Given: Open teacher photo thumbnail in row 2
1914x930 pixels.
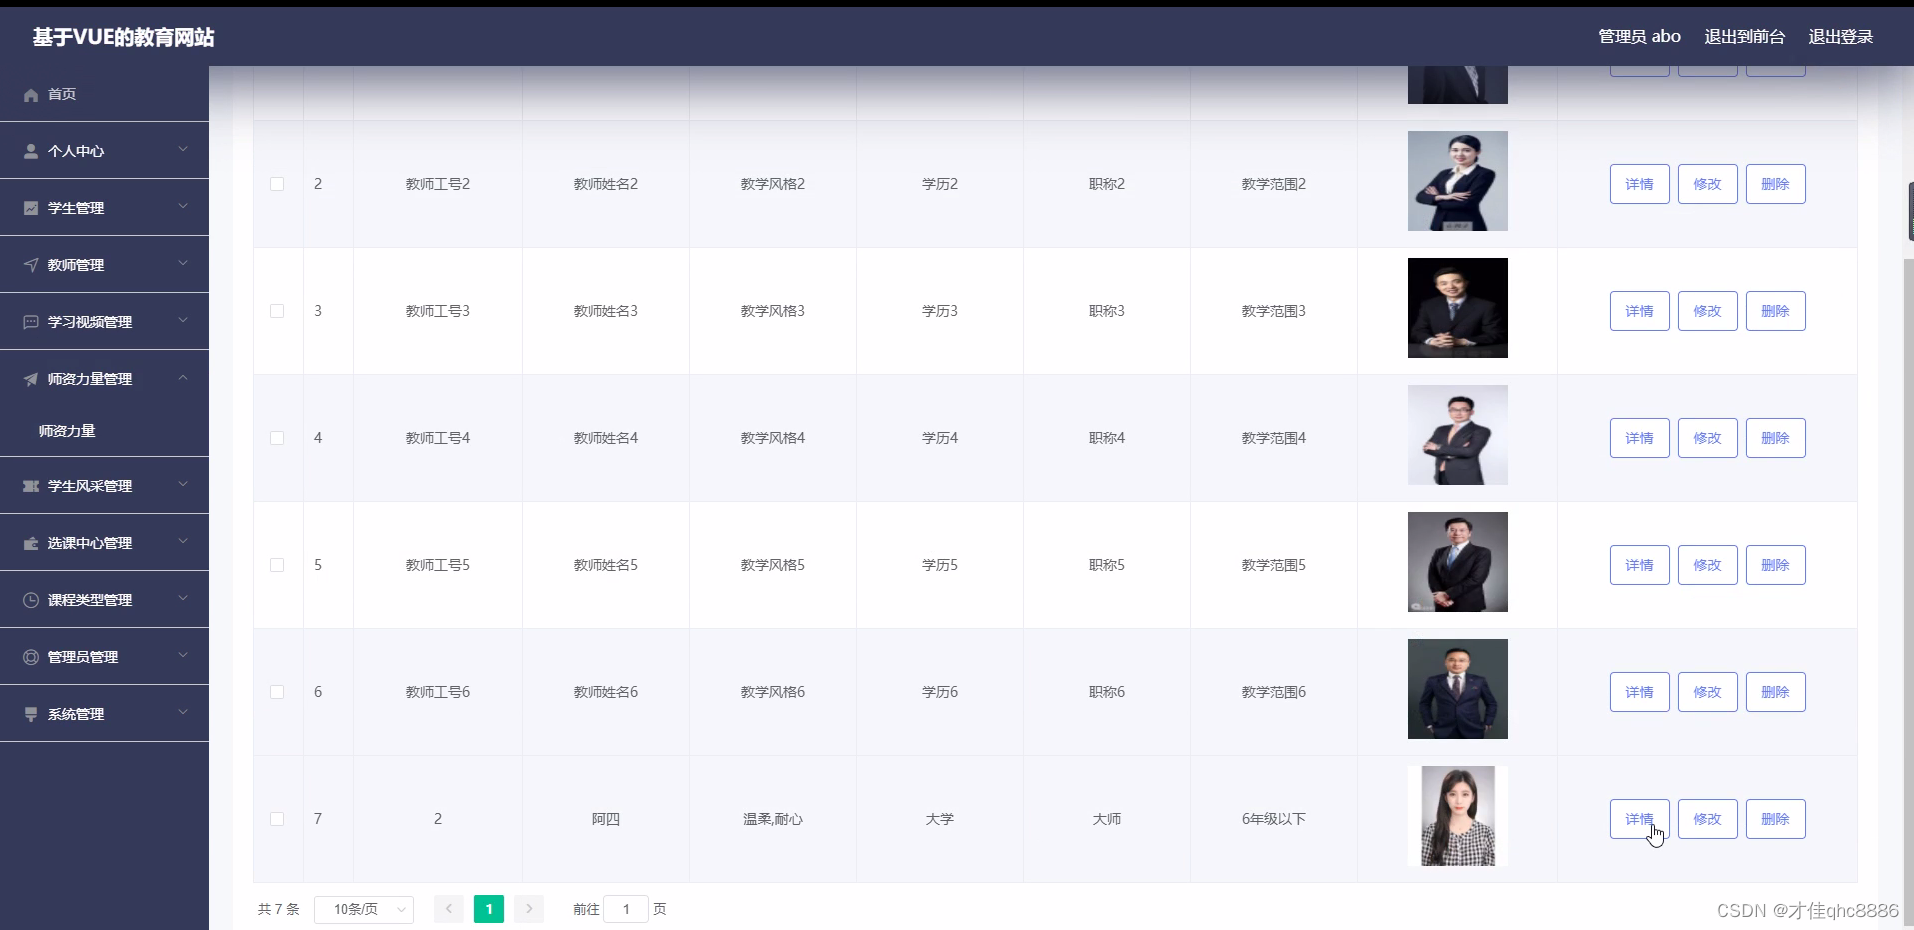Looking at the screenshot, I should pyautogui.click(x=1458, y=181).
